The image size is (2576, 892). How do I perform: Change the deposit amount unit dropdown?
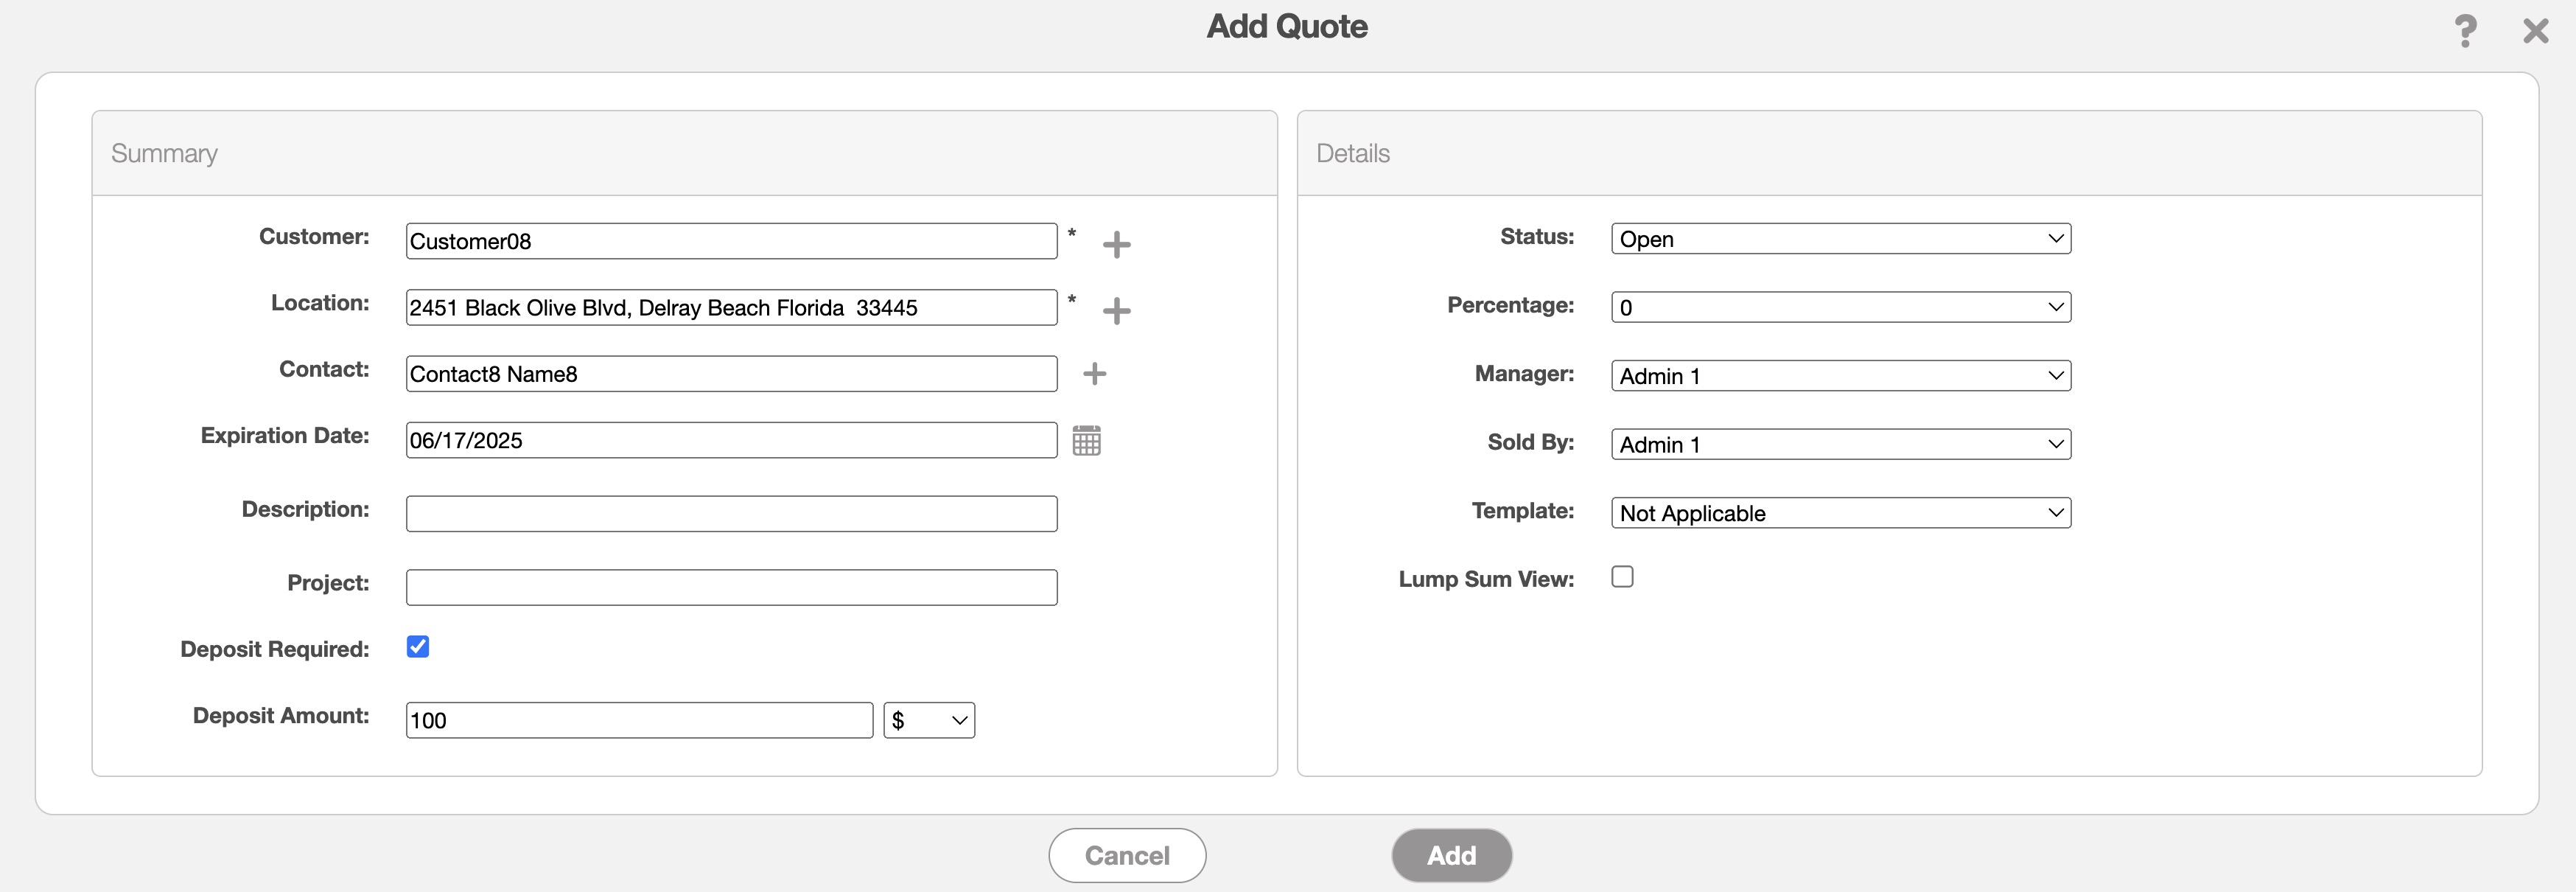(928, 720)
